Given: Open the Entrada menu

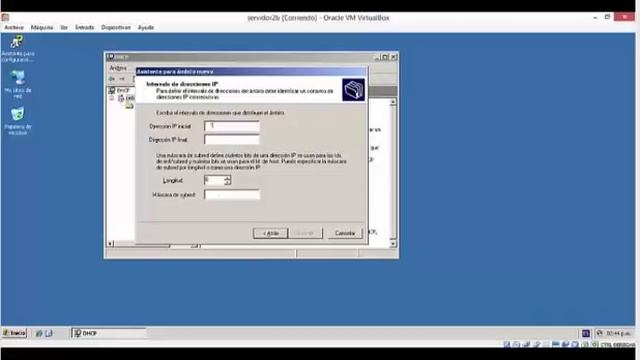Looking at the screenshot, I should pos(84,27).
